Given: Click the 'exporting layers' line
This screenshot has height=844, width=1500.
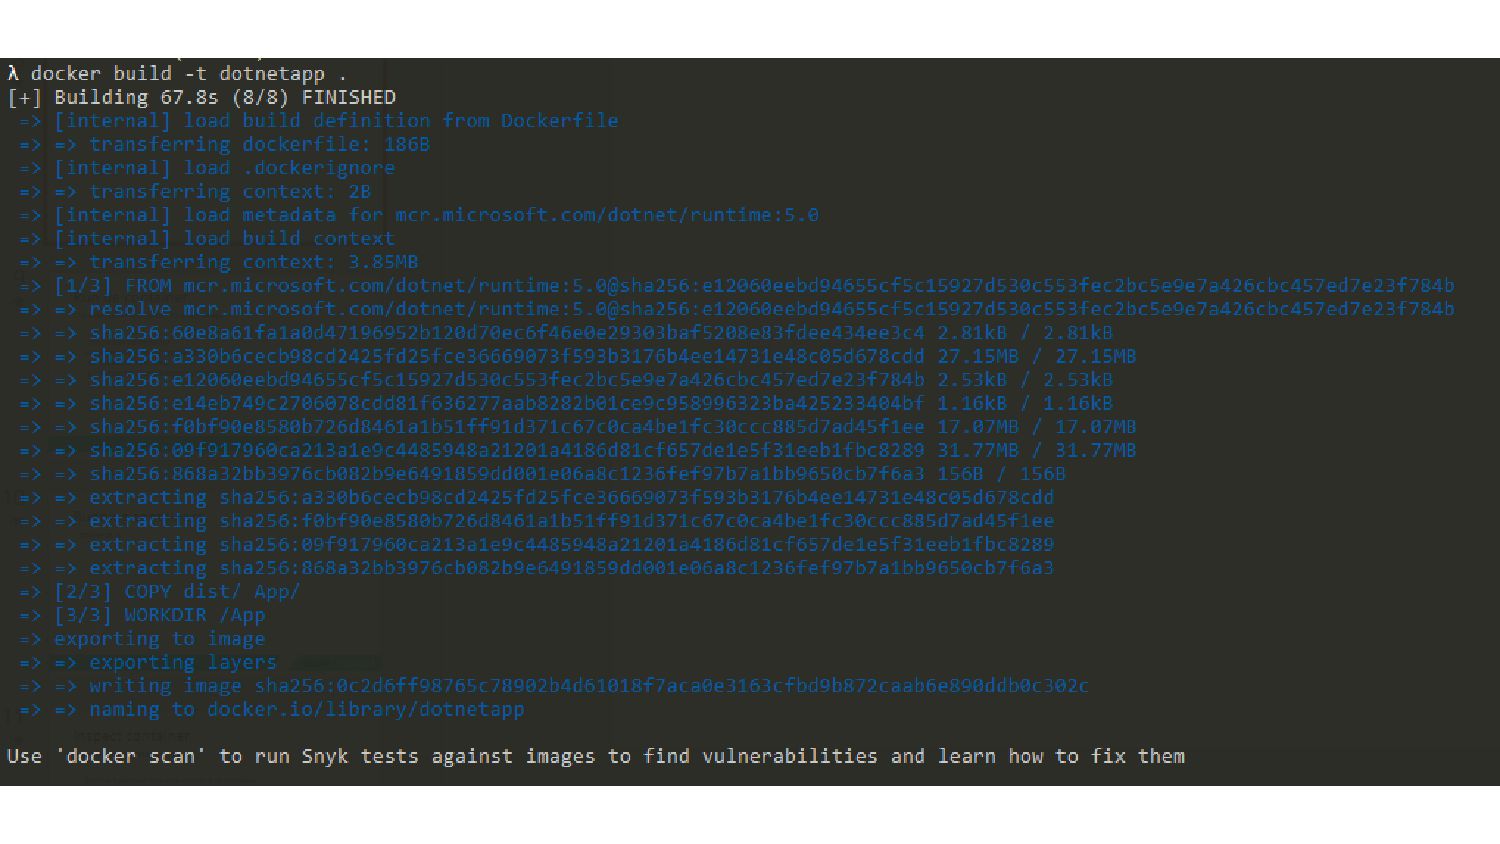Looking at the screenshot, I should (147, 662).
